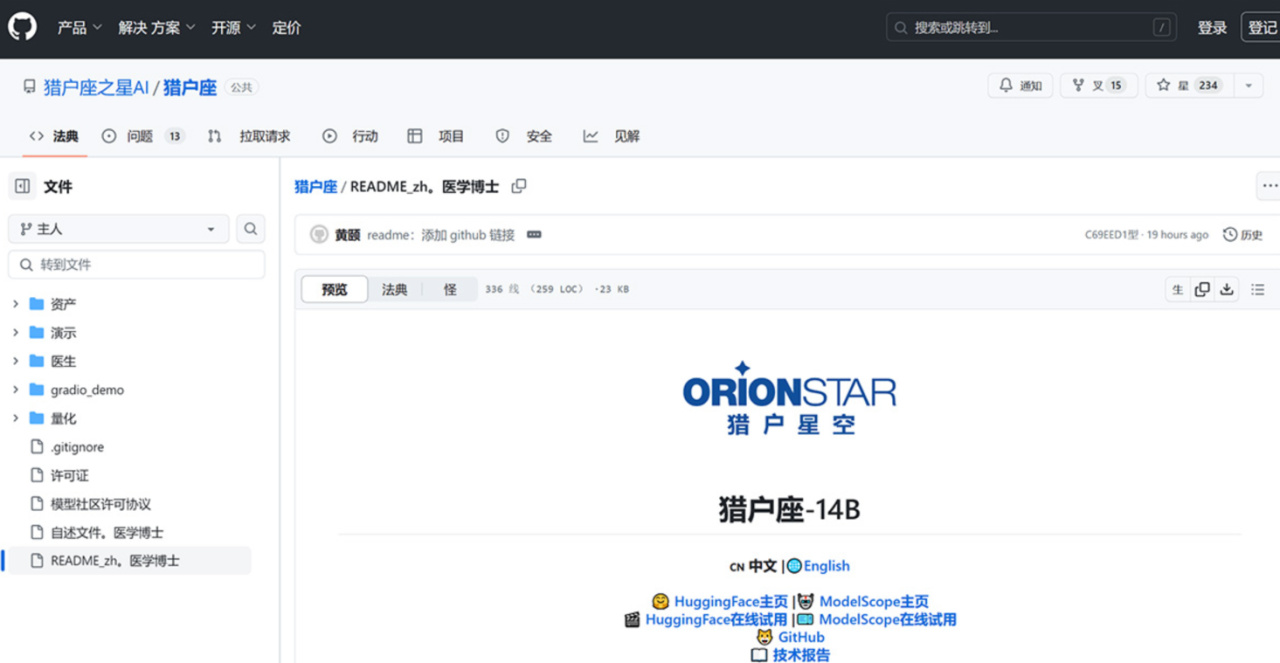1280x663 pixels.
Task: Expand the 资产 folder chevron
Action: coord(15,304)
